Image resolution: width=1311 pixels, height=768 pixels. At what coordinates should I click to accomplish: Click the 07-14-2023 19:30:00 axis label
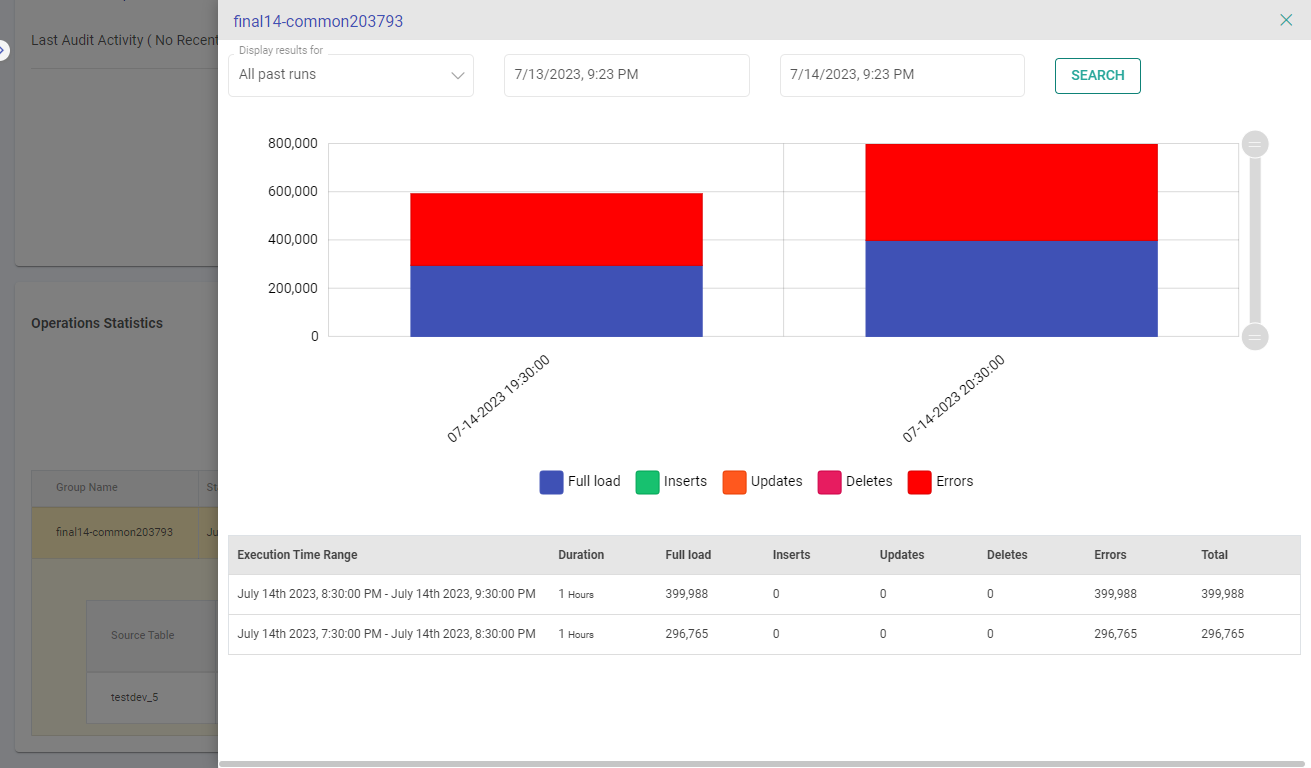point(498,399)
